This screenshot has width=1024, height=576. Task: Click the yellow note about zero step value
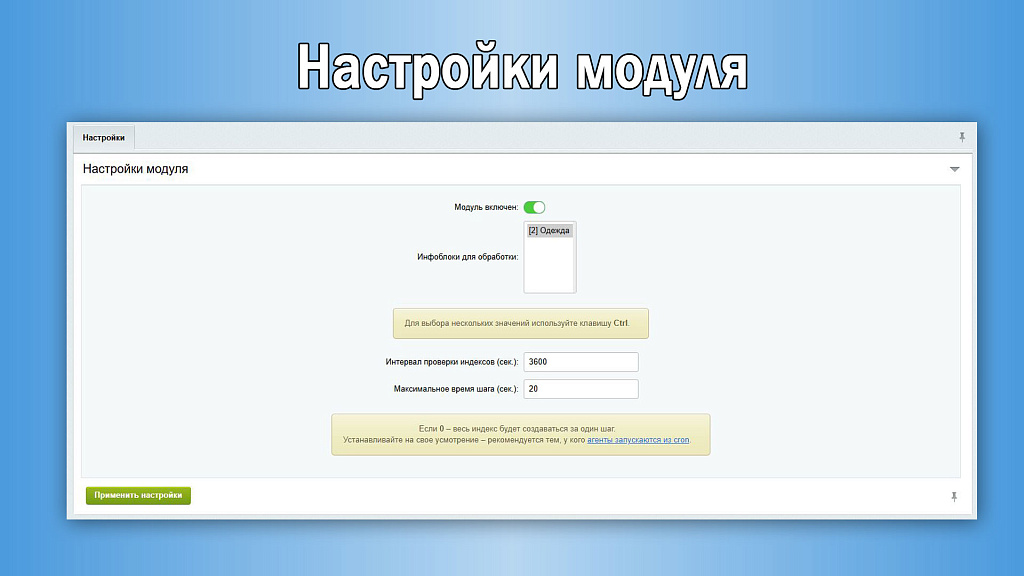coord(520,434)
